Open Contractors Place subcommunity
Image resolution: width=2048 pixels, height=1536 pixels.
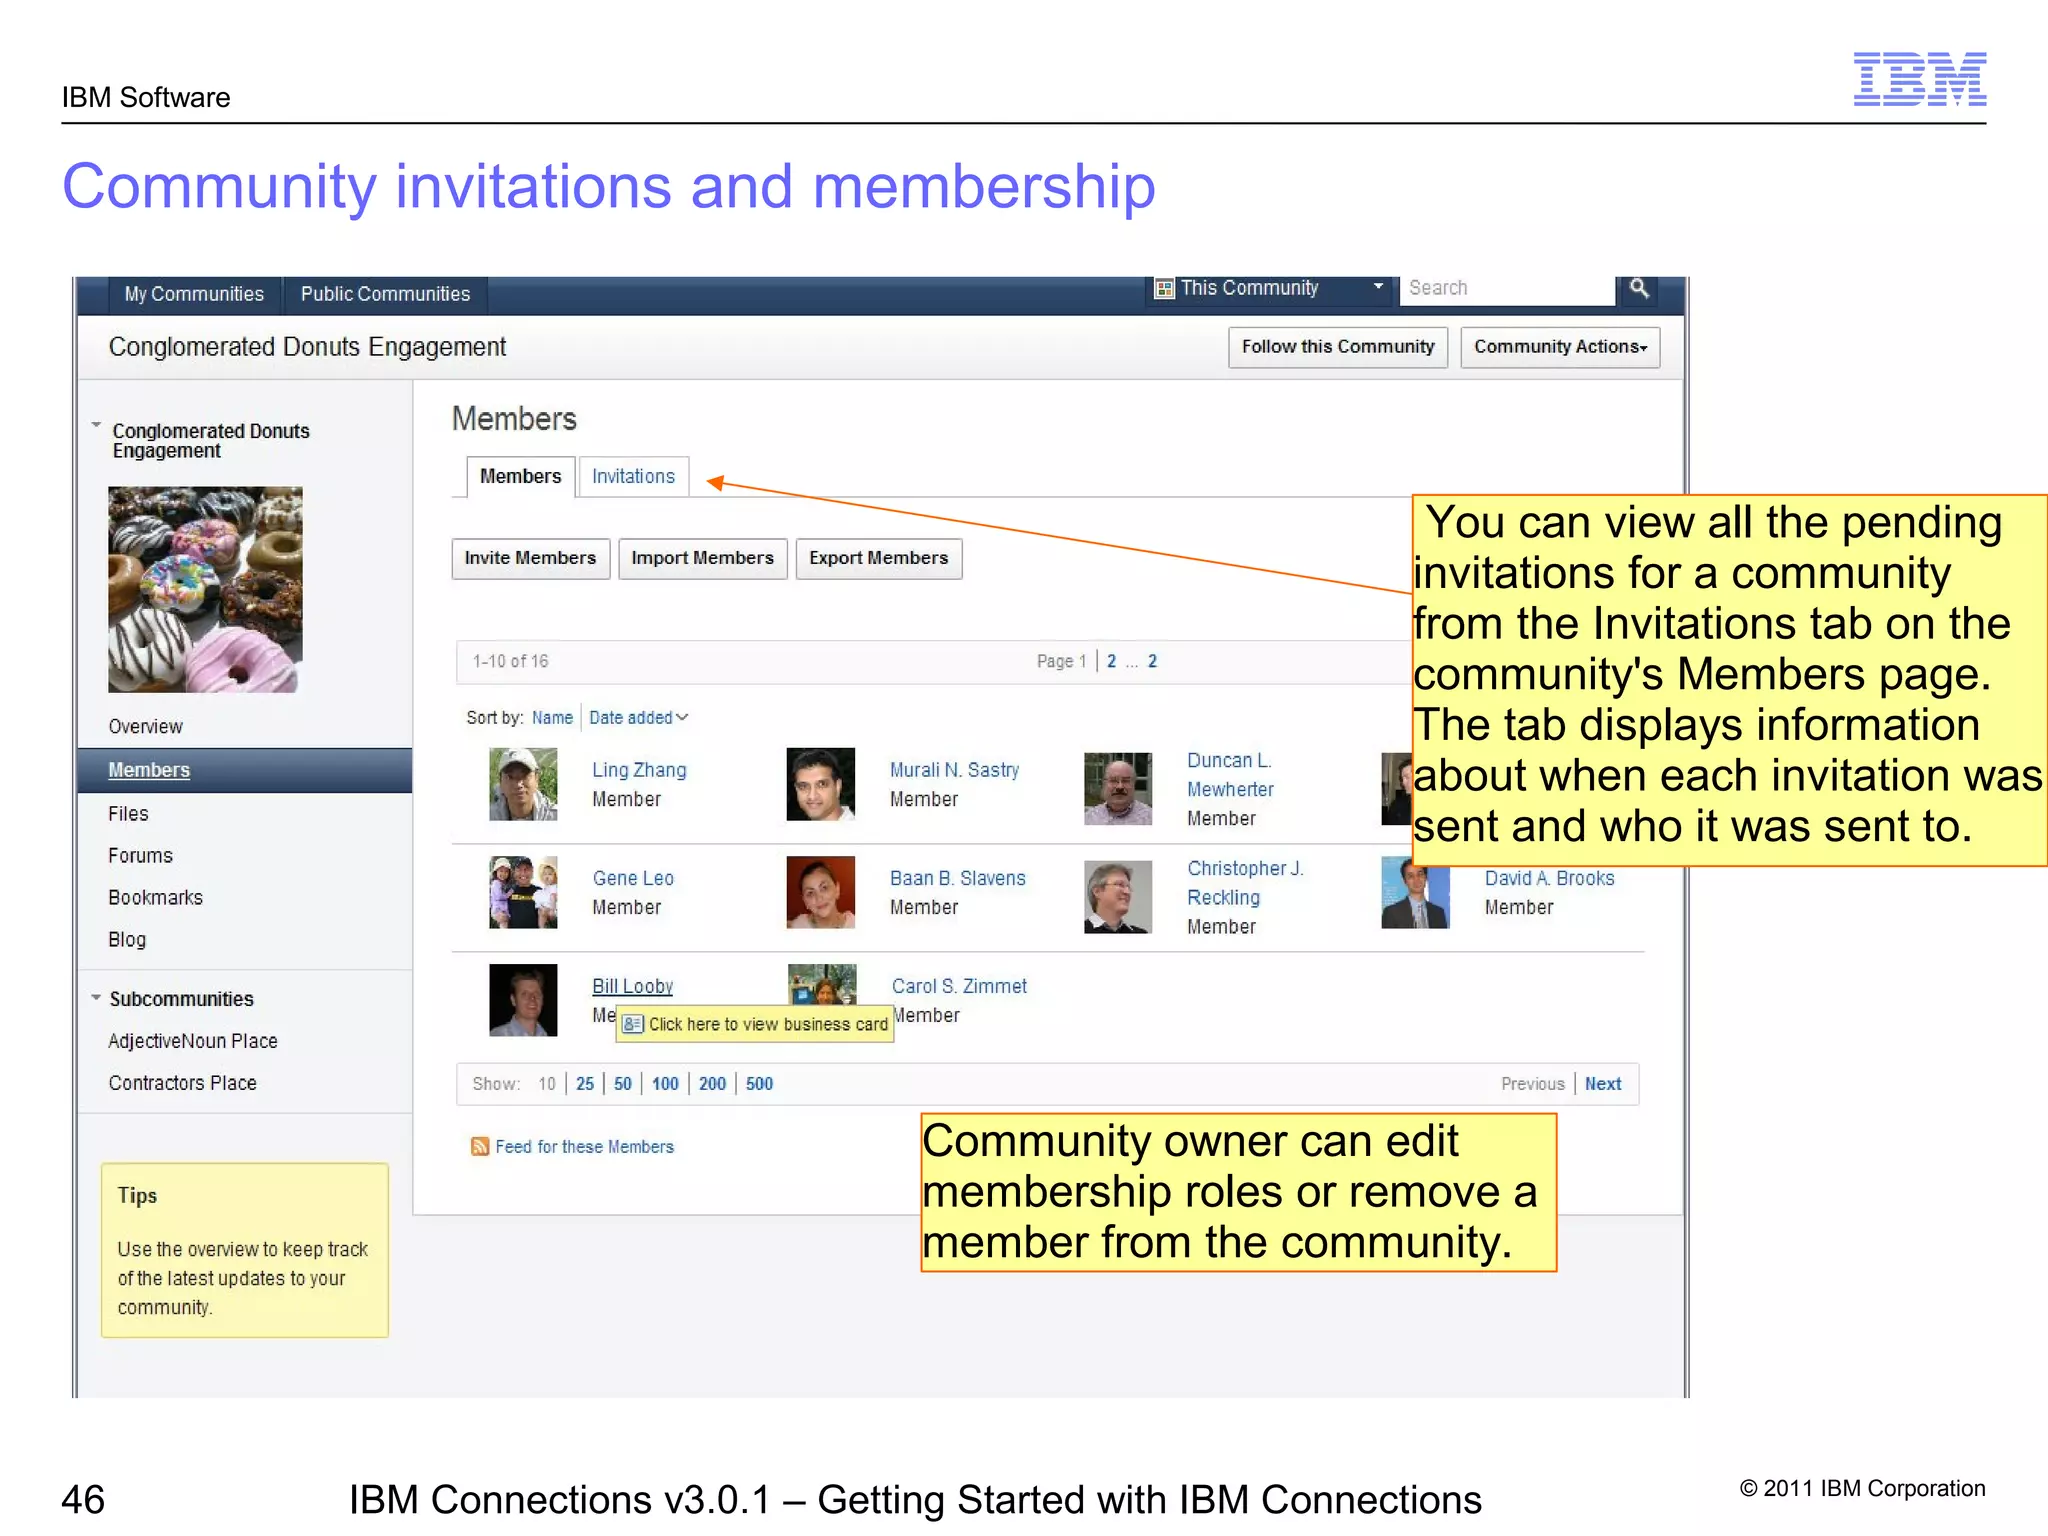(x=182, y=1083)
